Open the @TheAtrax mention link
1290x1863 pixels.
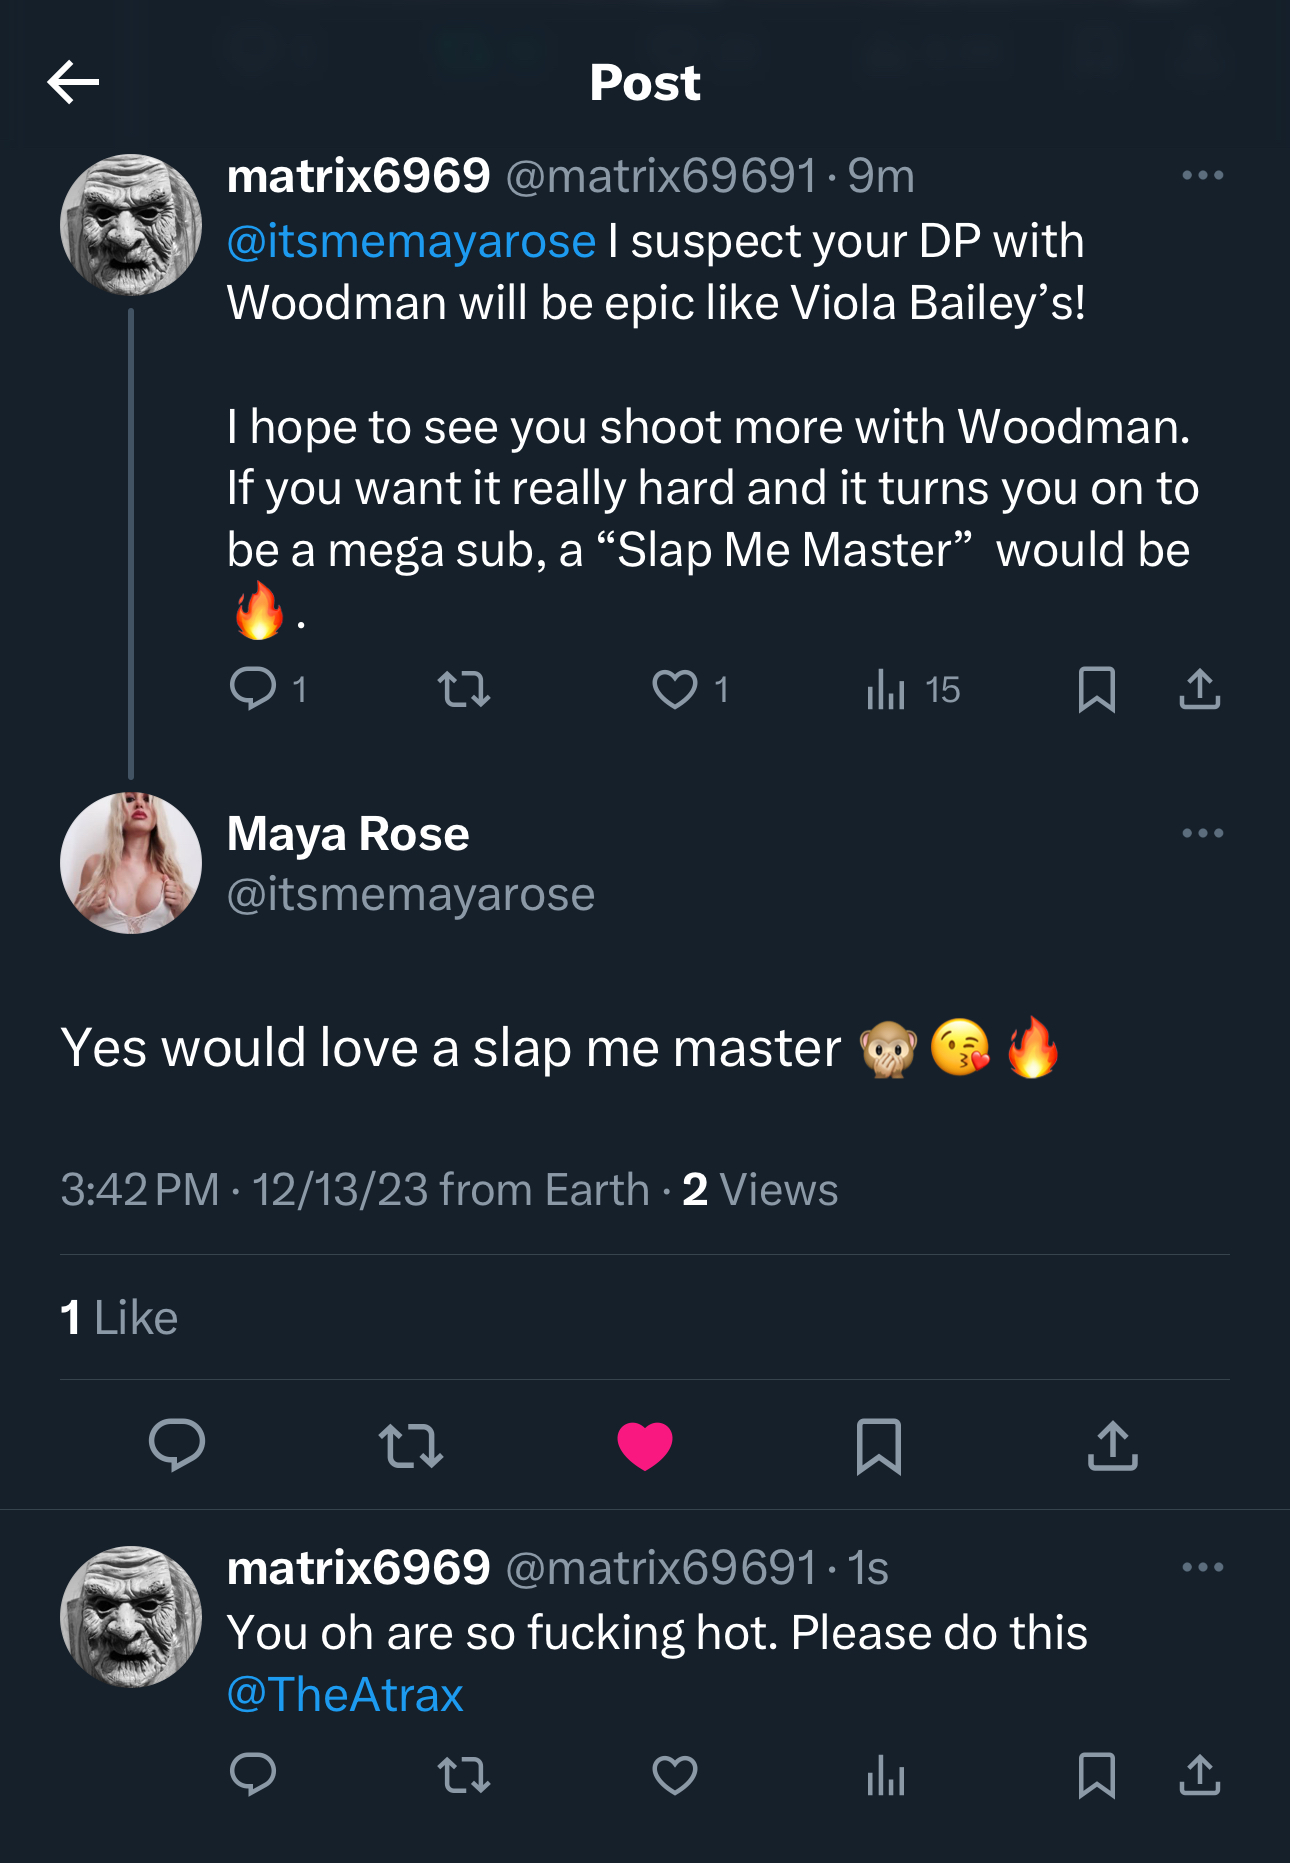point(345,1695)
